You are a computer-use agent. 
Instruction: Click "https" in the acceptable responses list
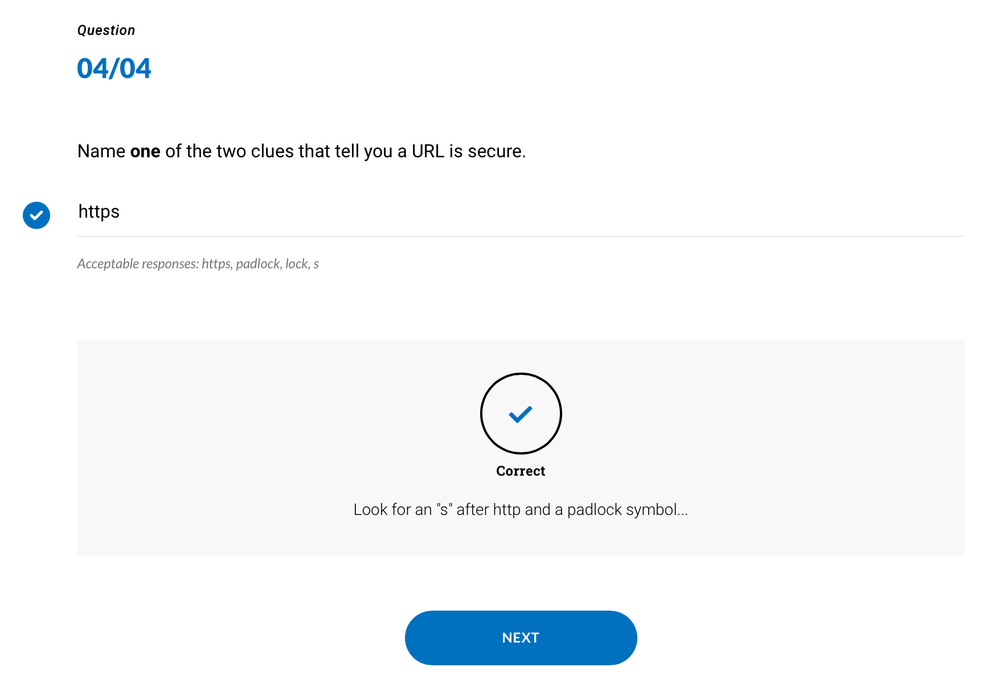[215, 264]
